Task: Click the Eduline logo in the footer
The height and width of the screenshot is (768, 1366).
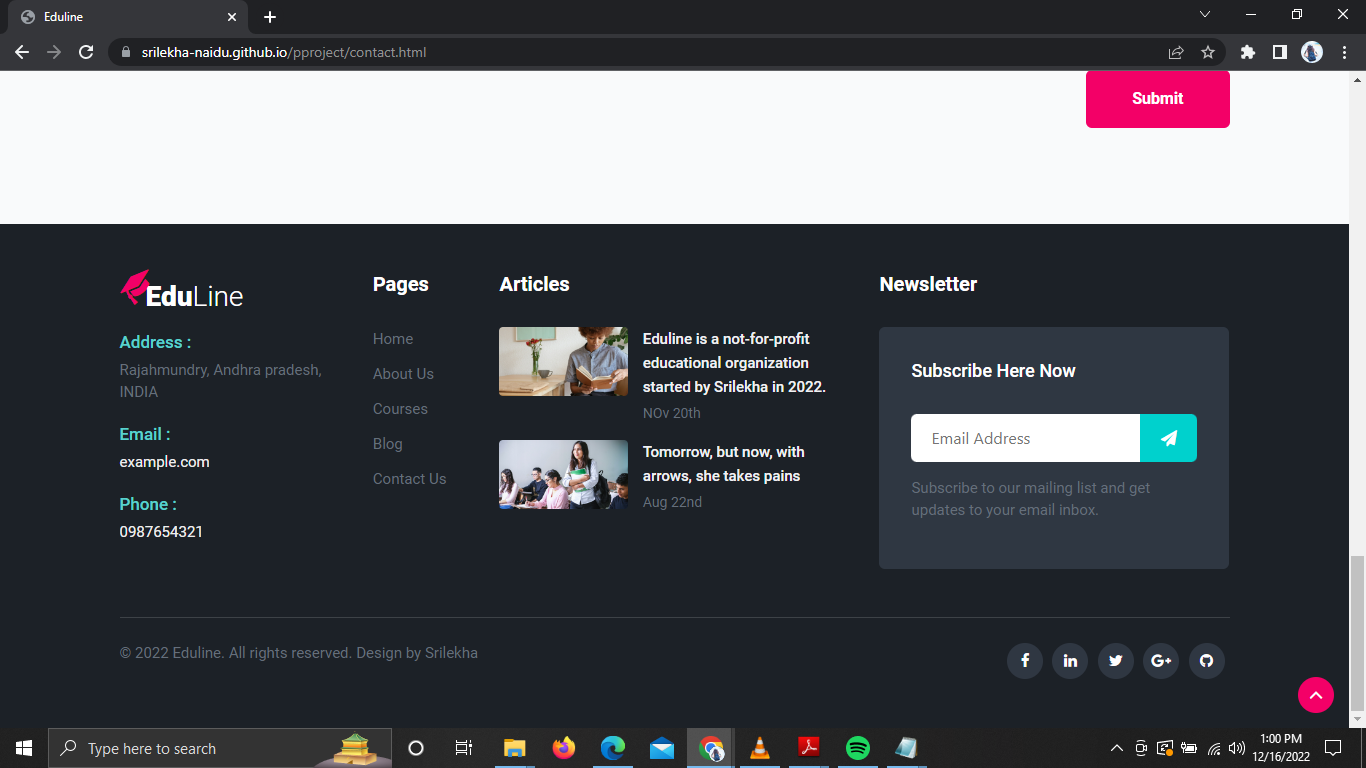Action: [181, 290]
